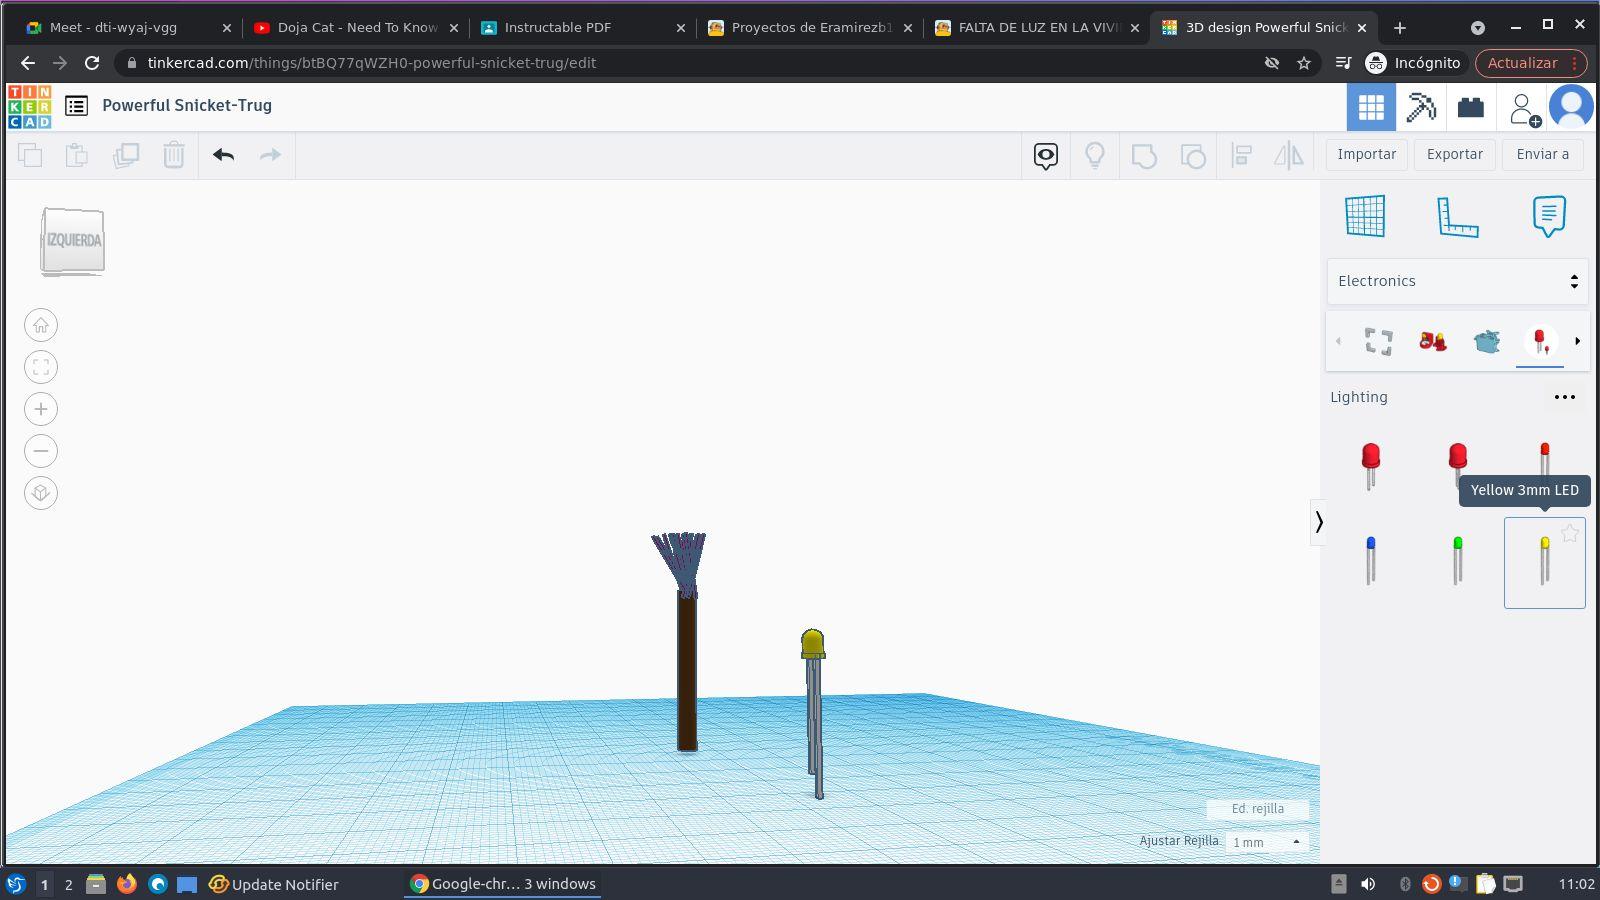Click the Align tool icon
This screenshot has width=1600, height=900.
click(x=1242, y=155)
